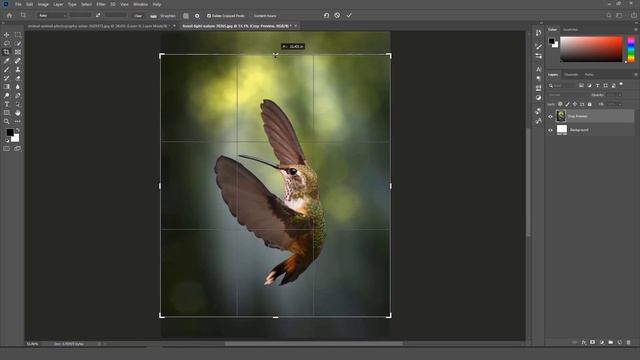
Task: Click the Straighten button
Action: 163,16
